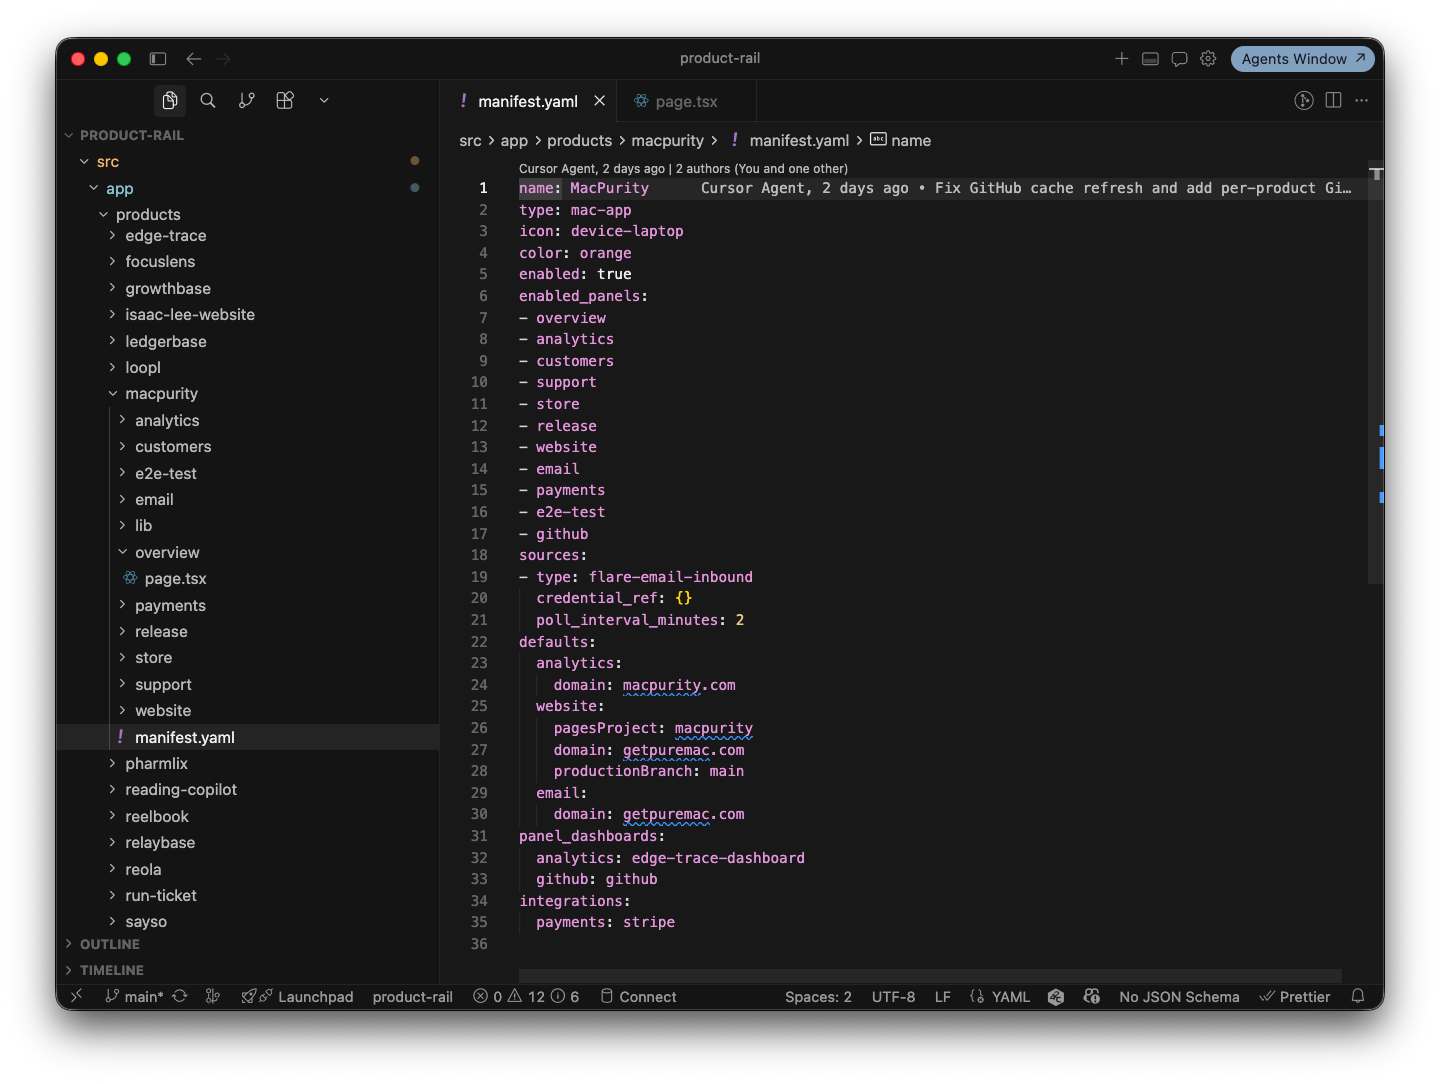Click the app breadcrumb
This screenshot has width=1440, height=1084.
pyautogui.click(x=514, y=141)
